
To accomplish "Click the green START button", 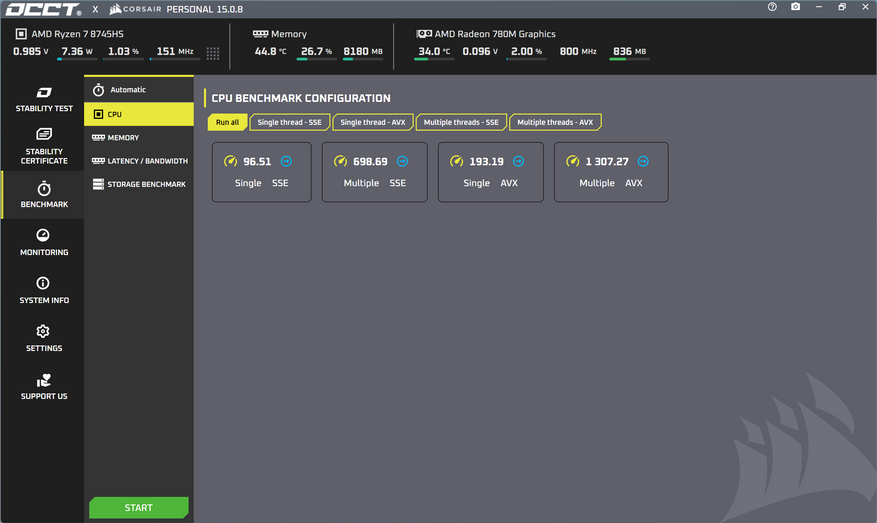I will tap(139, 507).
